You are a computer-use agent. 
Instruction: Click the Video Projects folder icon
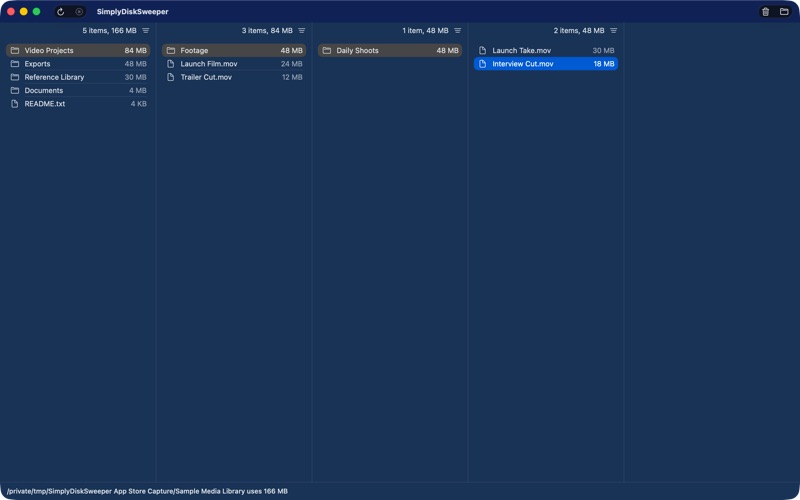click(15, 51)
